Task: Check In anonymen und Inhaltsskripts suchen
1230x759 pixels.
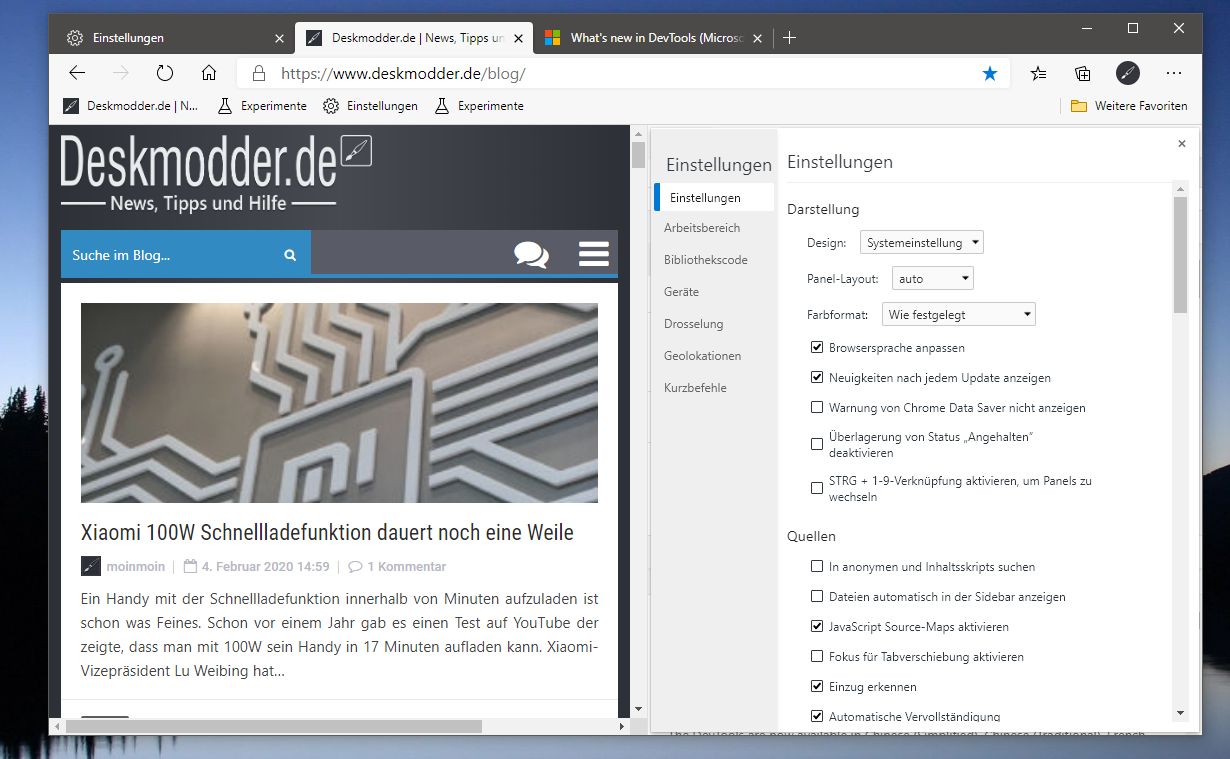Action: coord(817,567)
